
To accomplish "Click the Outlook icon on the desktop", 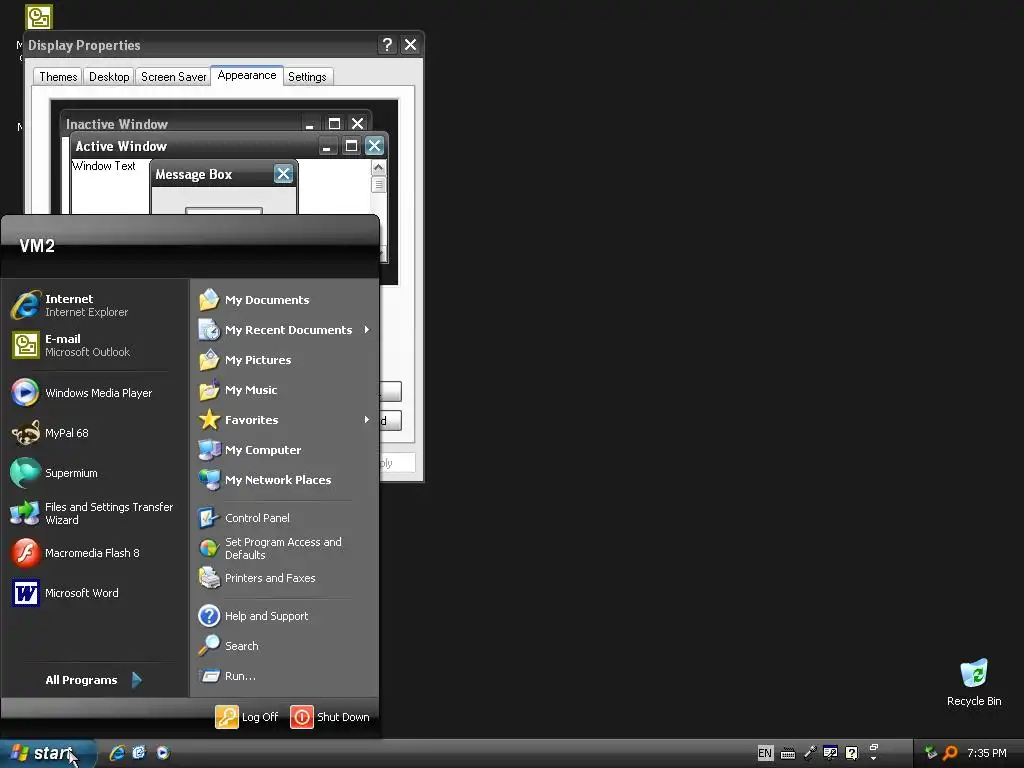I will pos(39,17).
